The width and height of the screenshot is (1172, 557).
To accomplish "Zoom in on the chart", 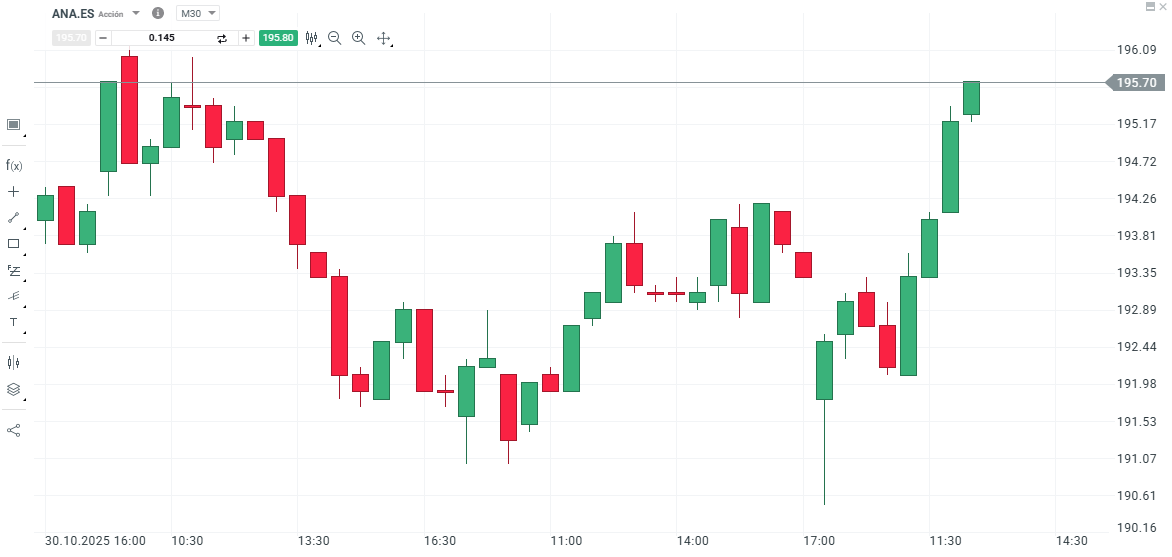I will (x=358, y=38).
